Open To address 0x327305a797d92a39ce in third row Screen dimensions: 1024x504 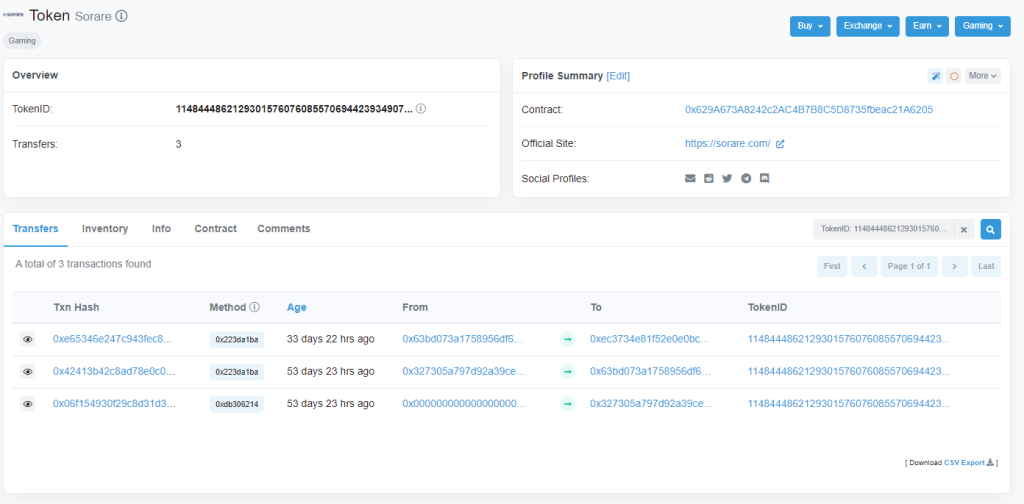651,404
